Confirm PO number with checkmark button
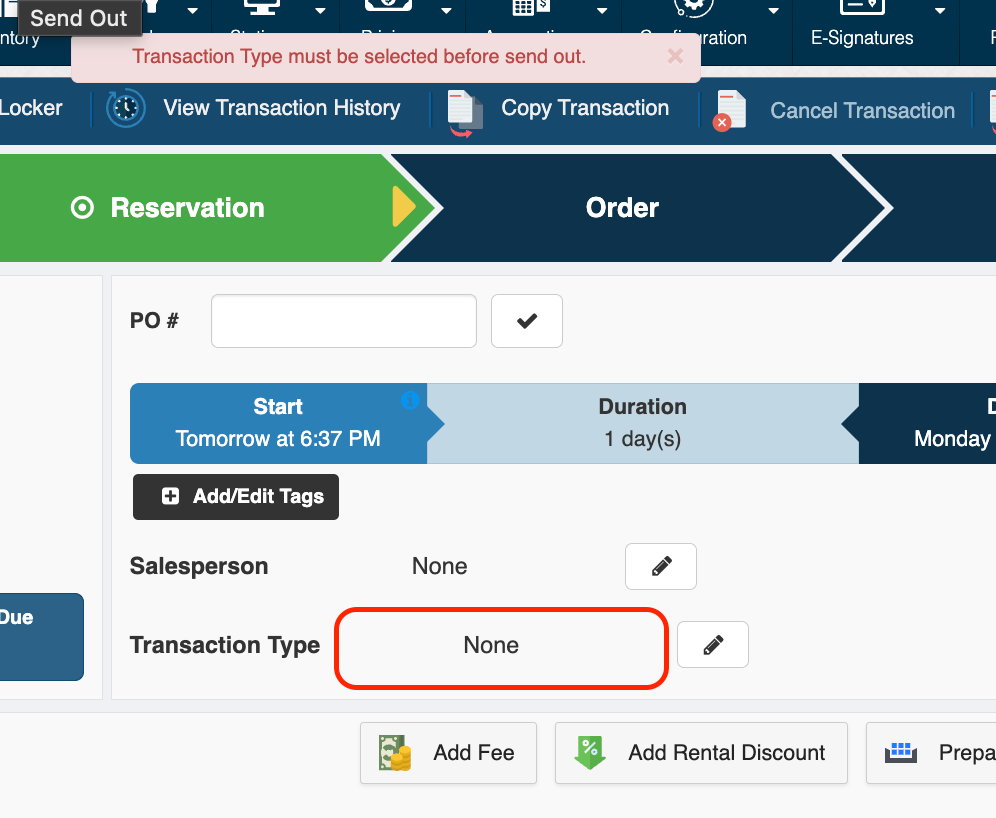This screenshot has height=818, width=996. tap(526, 321)
